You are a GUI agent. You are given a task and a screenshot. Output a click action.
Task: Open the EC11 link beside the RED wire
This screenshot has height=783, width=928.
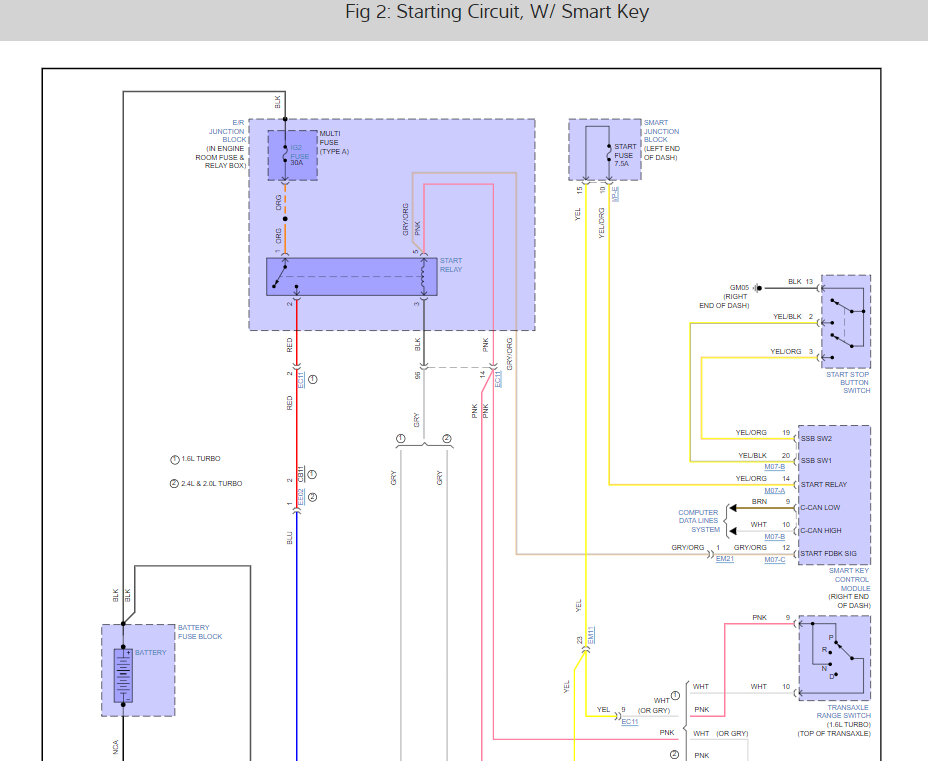tap(301, 379)
